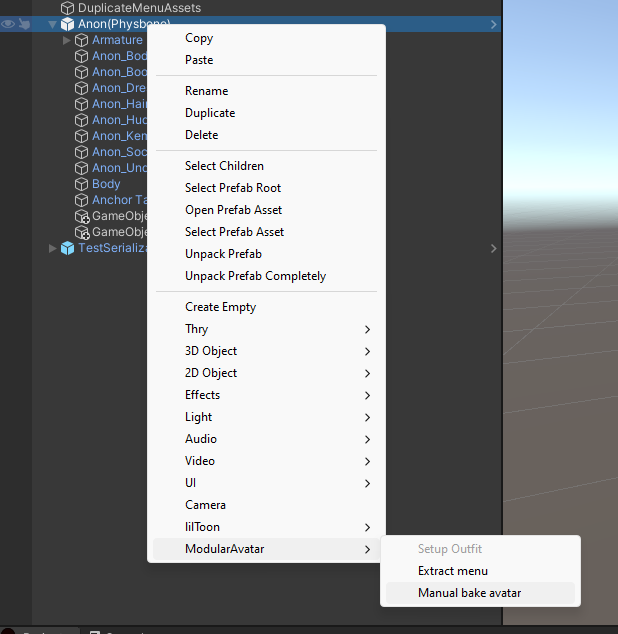Select the Body hierarchy row text
The width and height of the screenshot is (618, 634).
pos(106,184)
